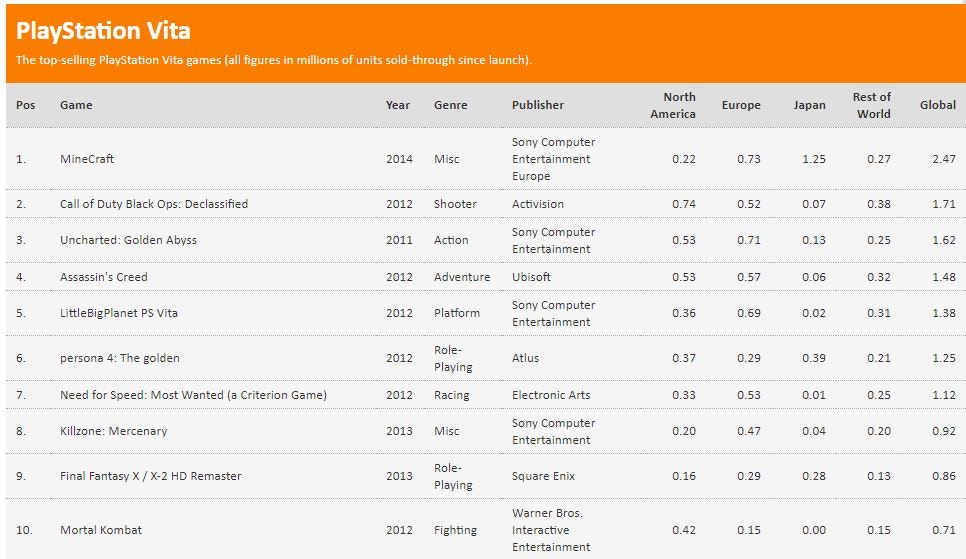The width and height of the screenshot is (966, 559).
Task: Click the Europe column header
Action: coord(741,105)
